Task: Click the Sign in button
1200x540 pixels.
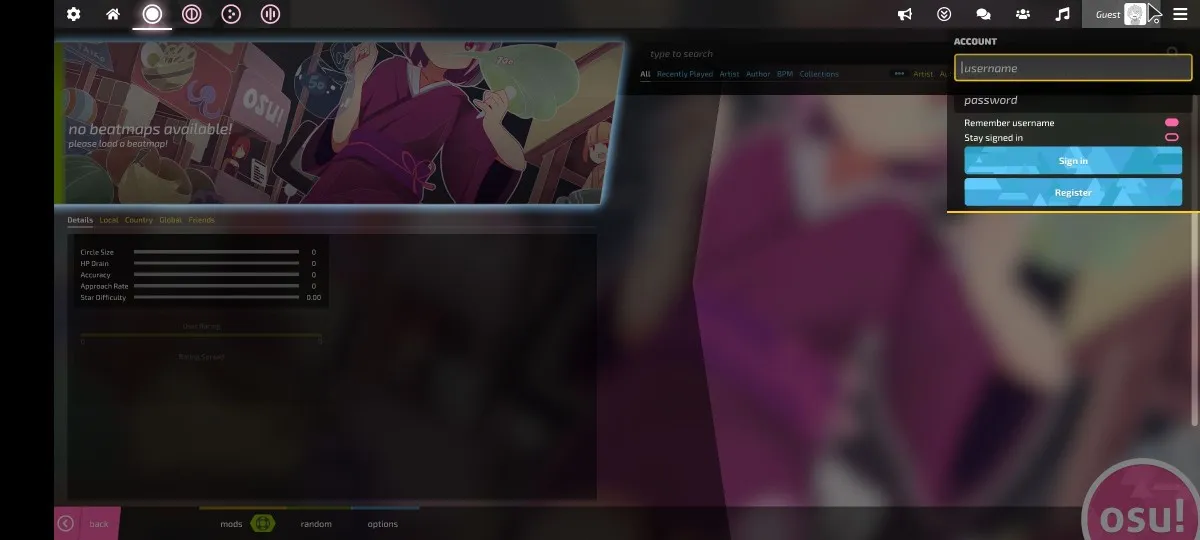Action: coord(1073,160)
